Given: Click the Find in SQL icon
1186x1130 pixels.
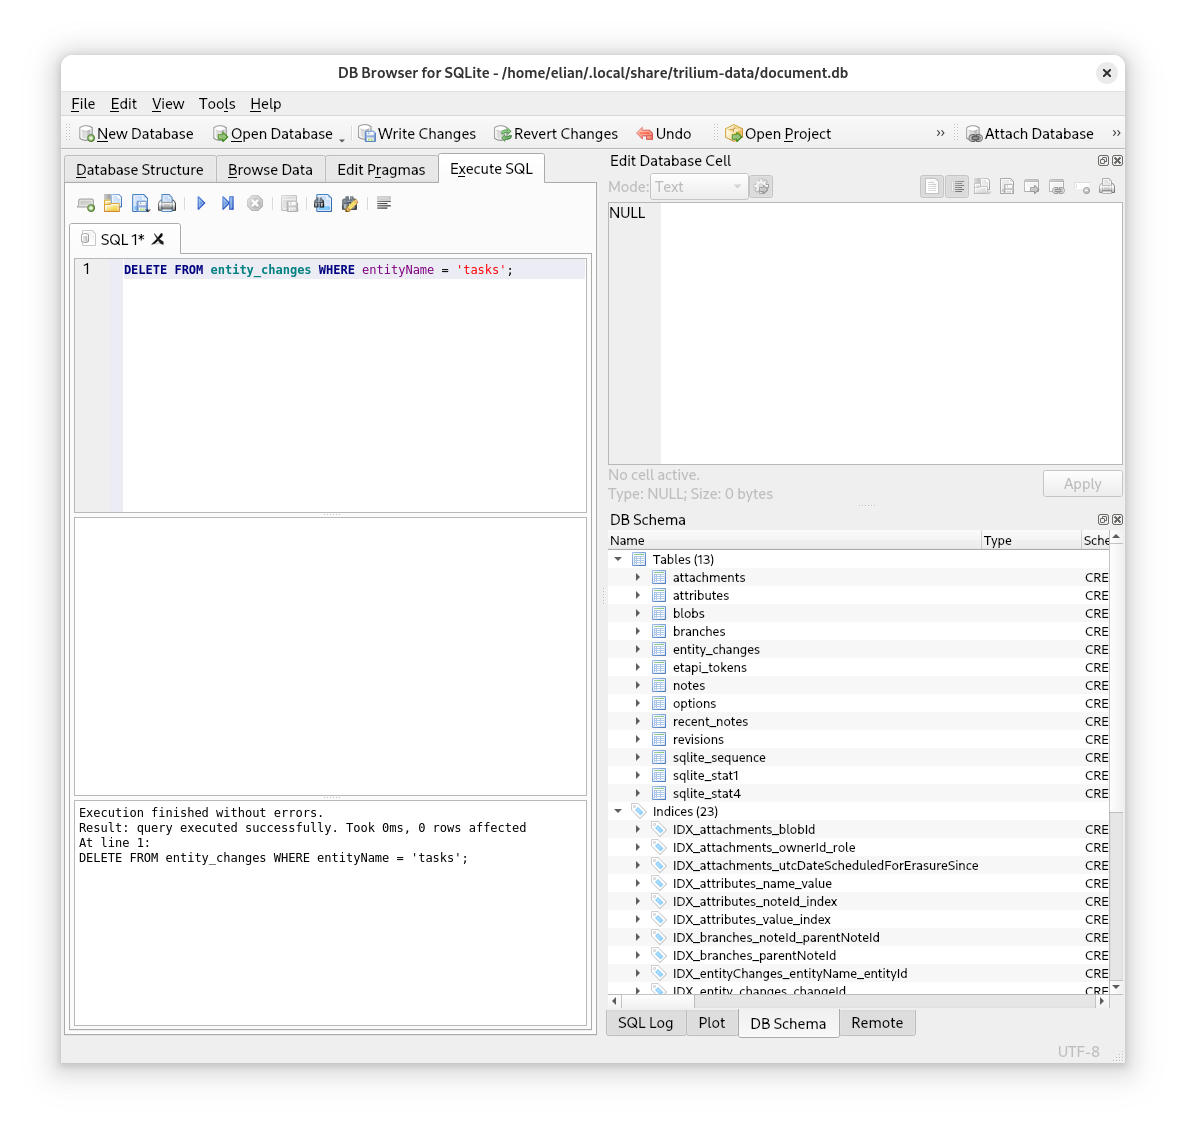Looking at the screenshot, I should pyautogui.click(x=322, y=203).
